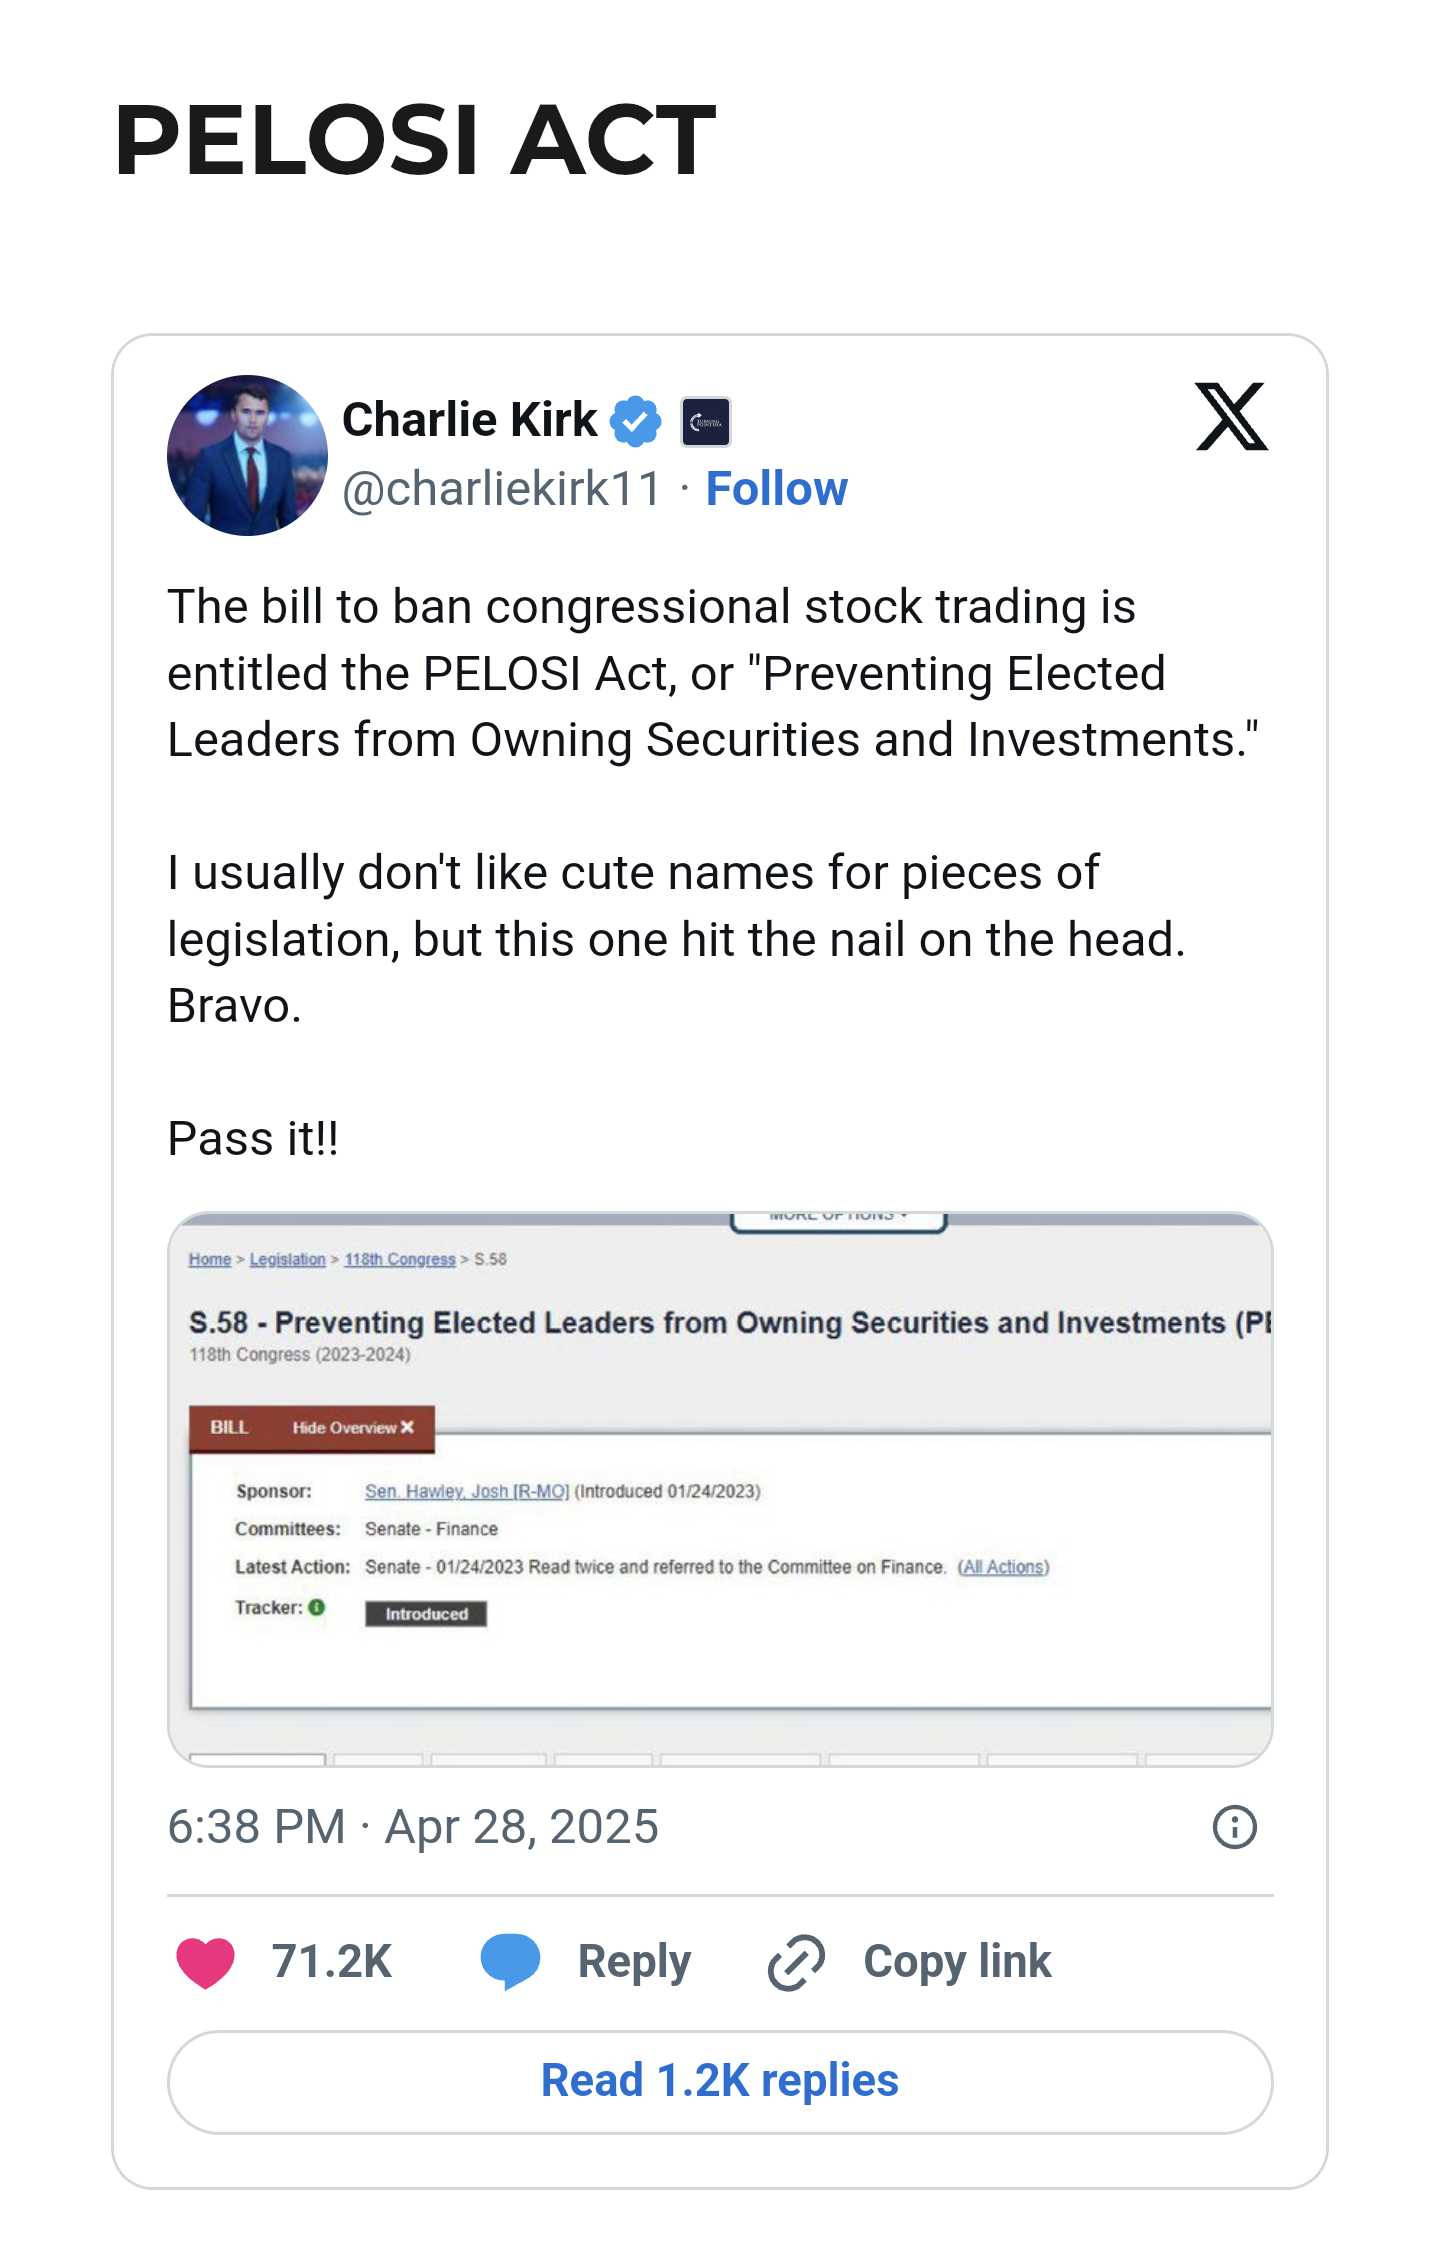Click the Hide Overview tab in image
This screenshot has width=1440, height=2248.
point(353,1427)
